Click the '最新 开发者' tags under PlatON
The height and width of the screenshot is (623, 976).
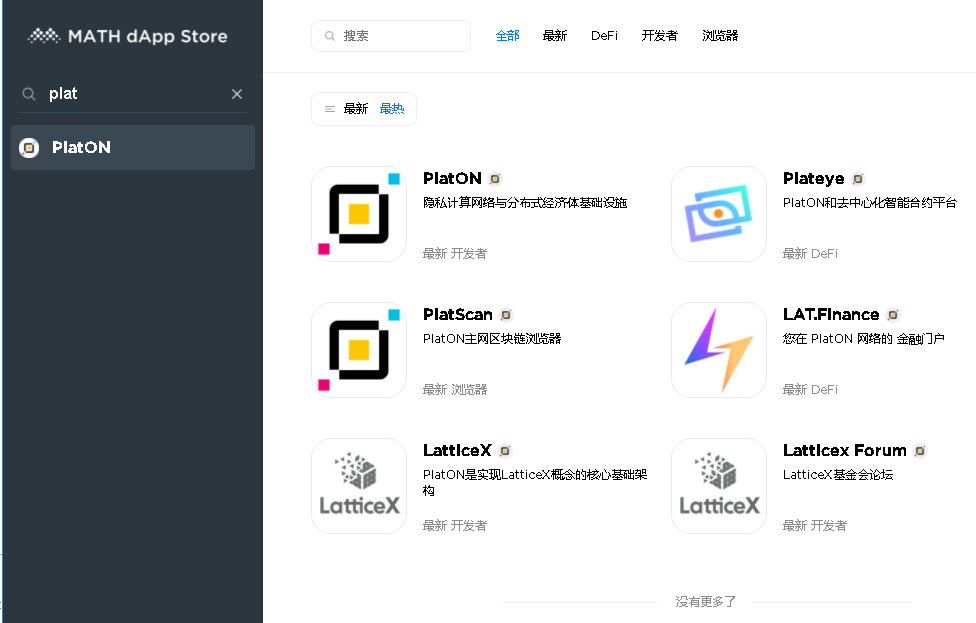pyautogui.click(x=455, y=254)
